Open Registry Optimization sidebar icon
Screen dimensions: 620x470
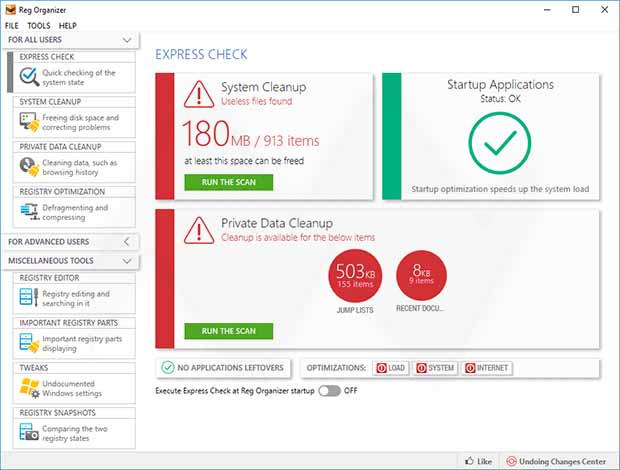(x=29, y=212)
